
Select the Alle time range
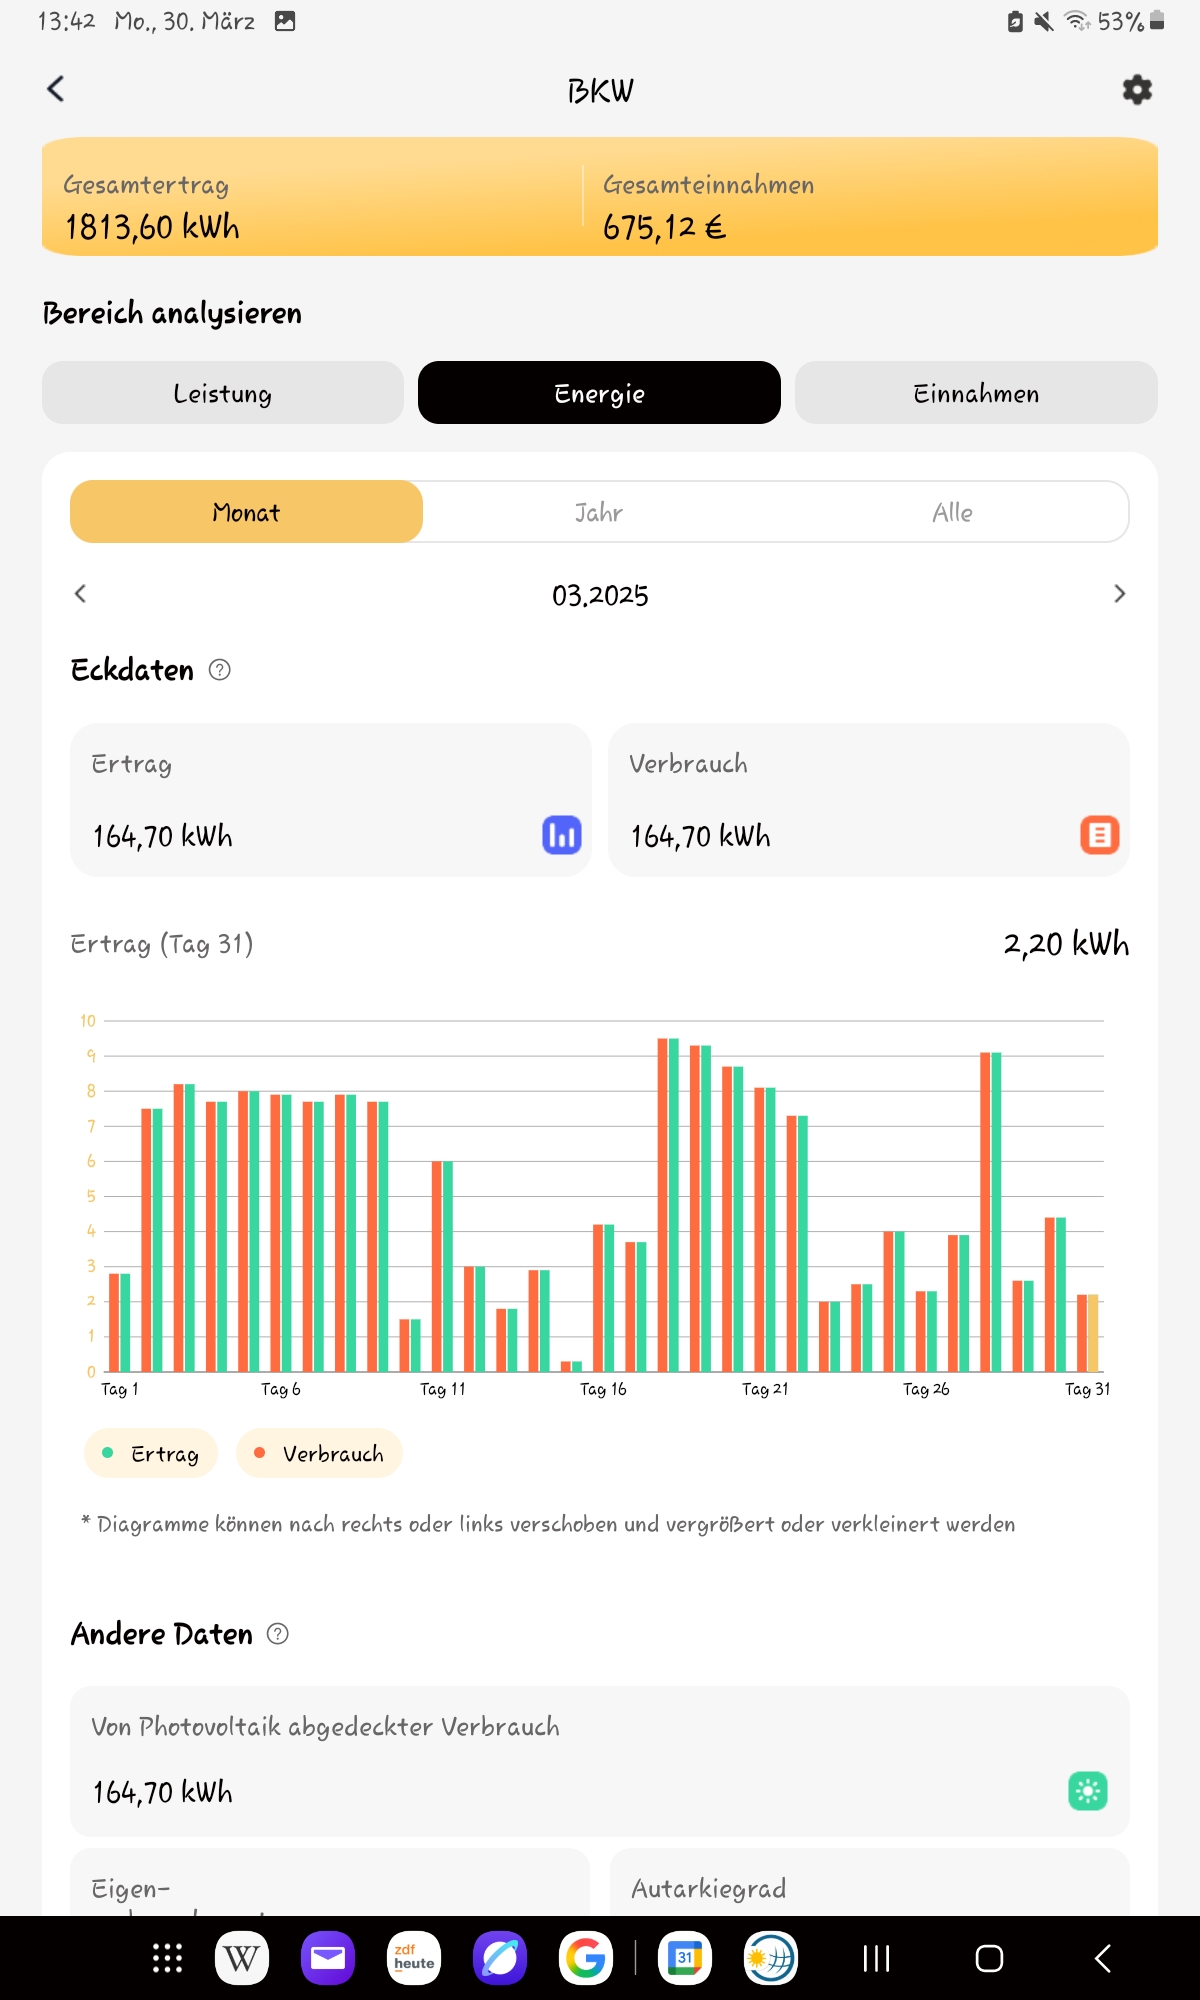coord(952,512)
